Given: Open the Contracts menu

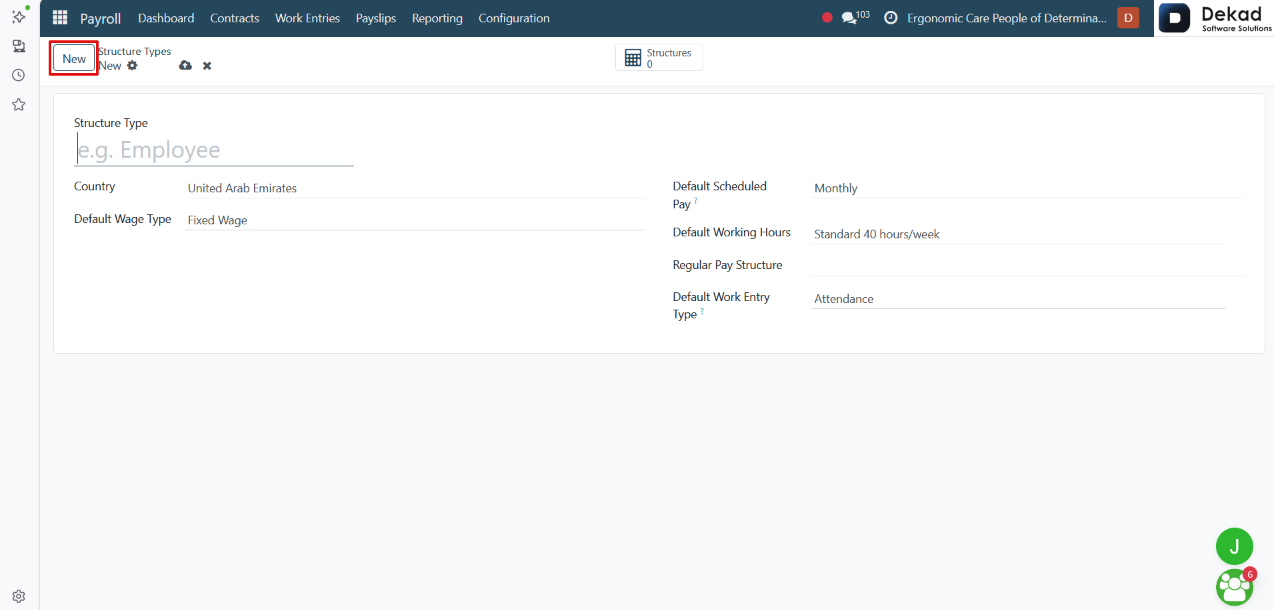Looking at the screenshot, I should [x=235, y=18].
